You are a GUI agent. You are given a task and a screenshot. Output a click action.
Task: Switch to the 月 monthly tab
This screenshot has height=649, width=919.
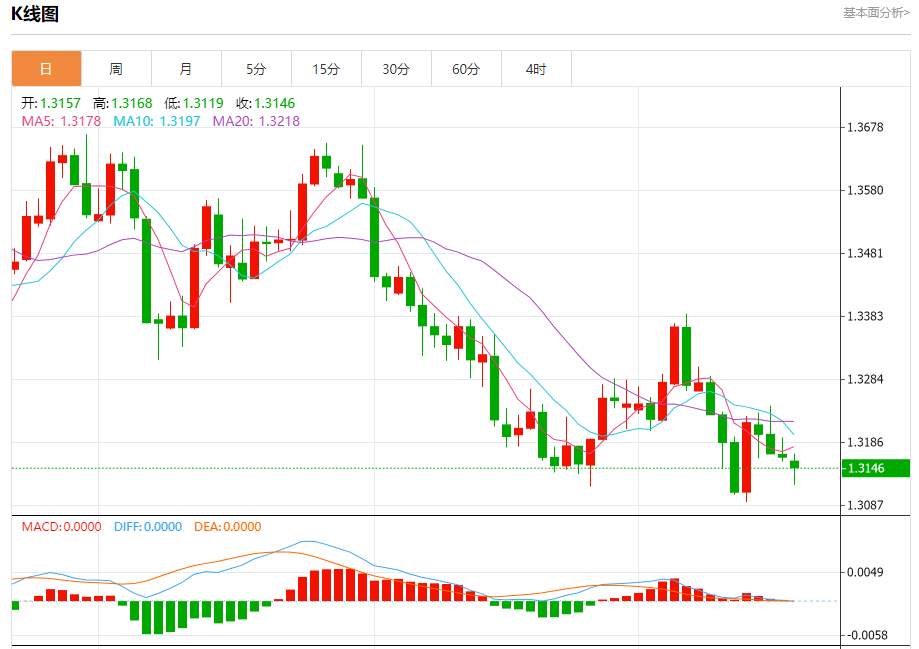[x=186, y=69]
